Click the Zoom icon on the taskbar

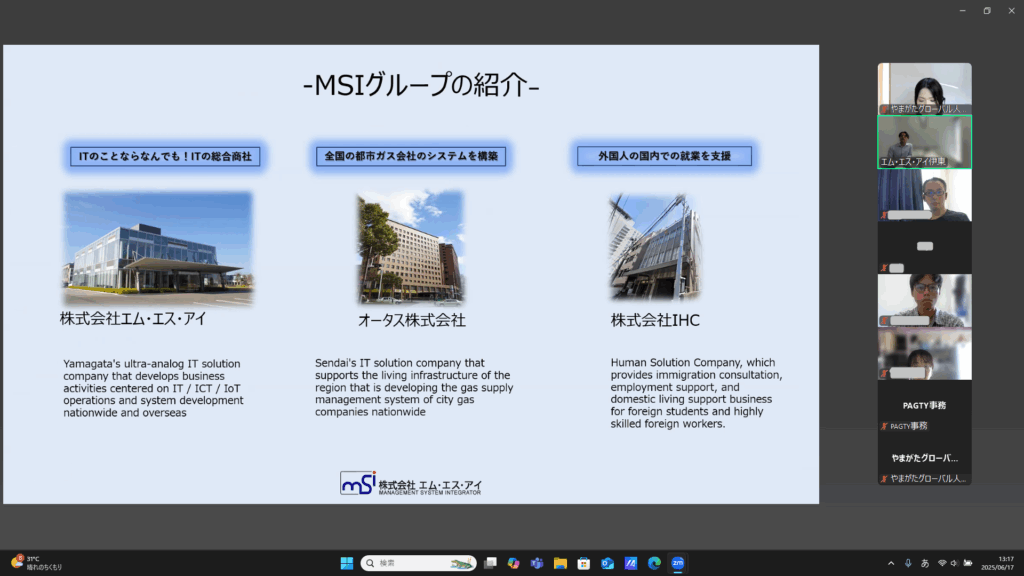[x=678, y=563]
